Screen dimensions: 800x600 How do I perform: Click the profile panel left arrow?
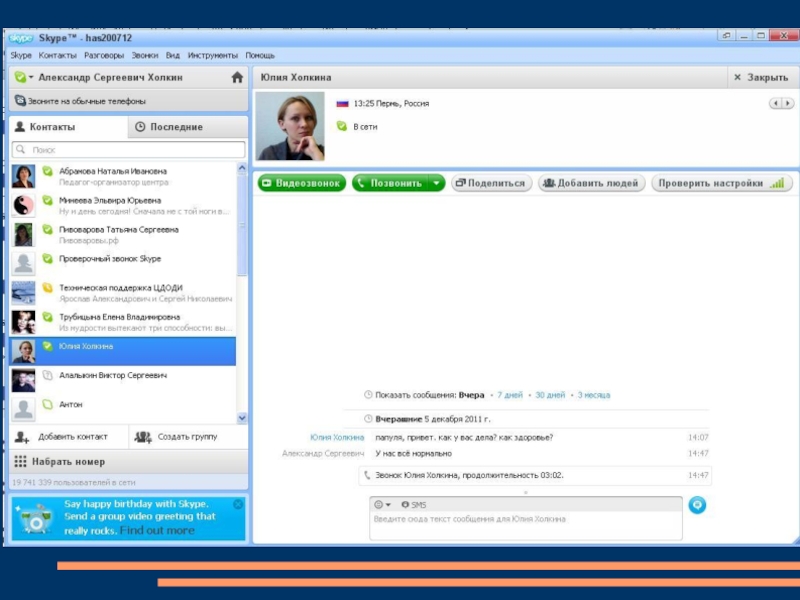click(776, 103)
